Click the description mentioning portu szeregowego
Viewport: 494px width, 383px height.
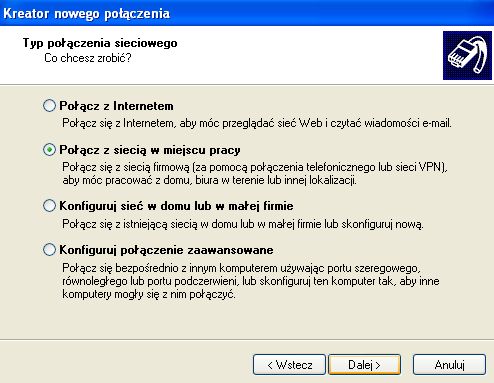[251, 281]
